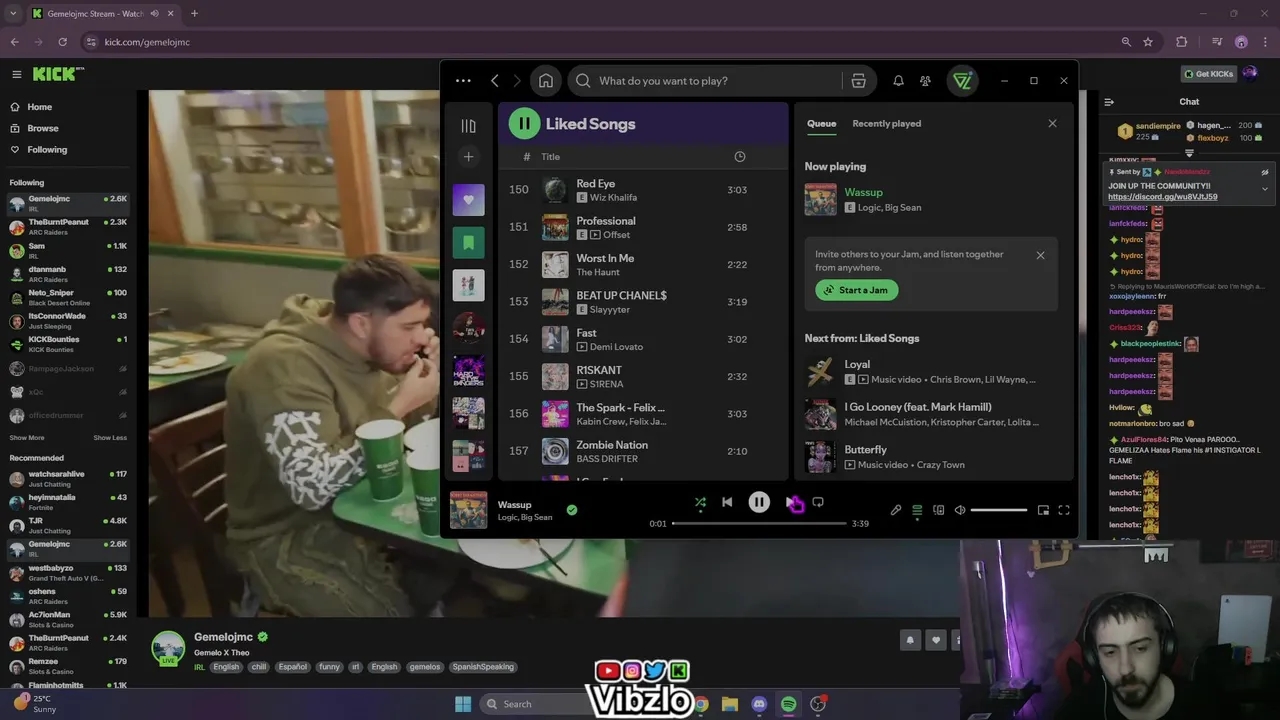Mute Spotify with the speaker icon
1280x720 pixels.
pos(960,510)
